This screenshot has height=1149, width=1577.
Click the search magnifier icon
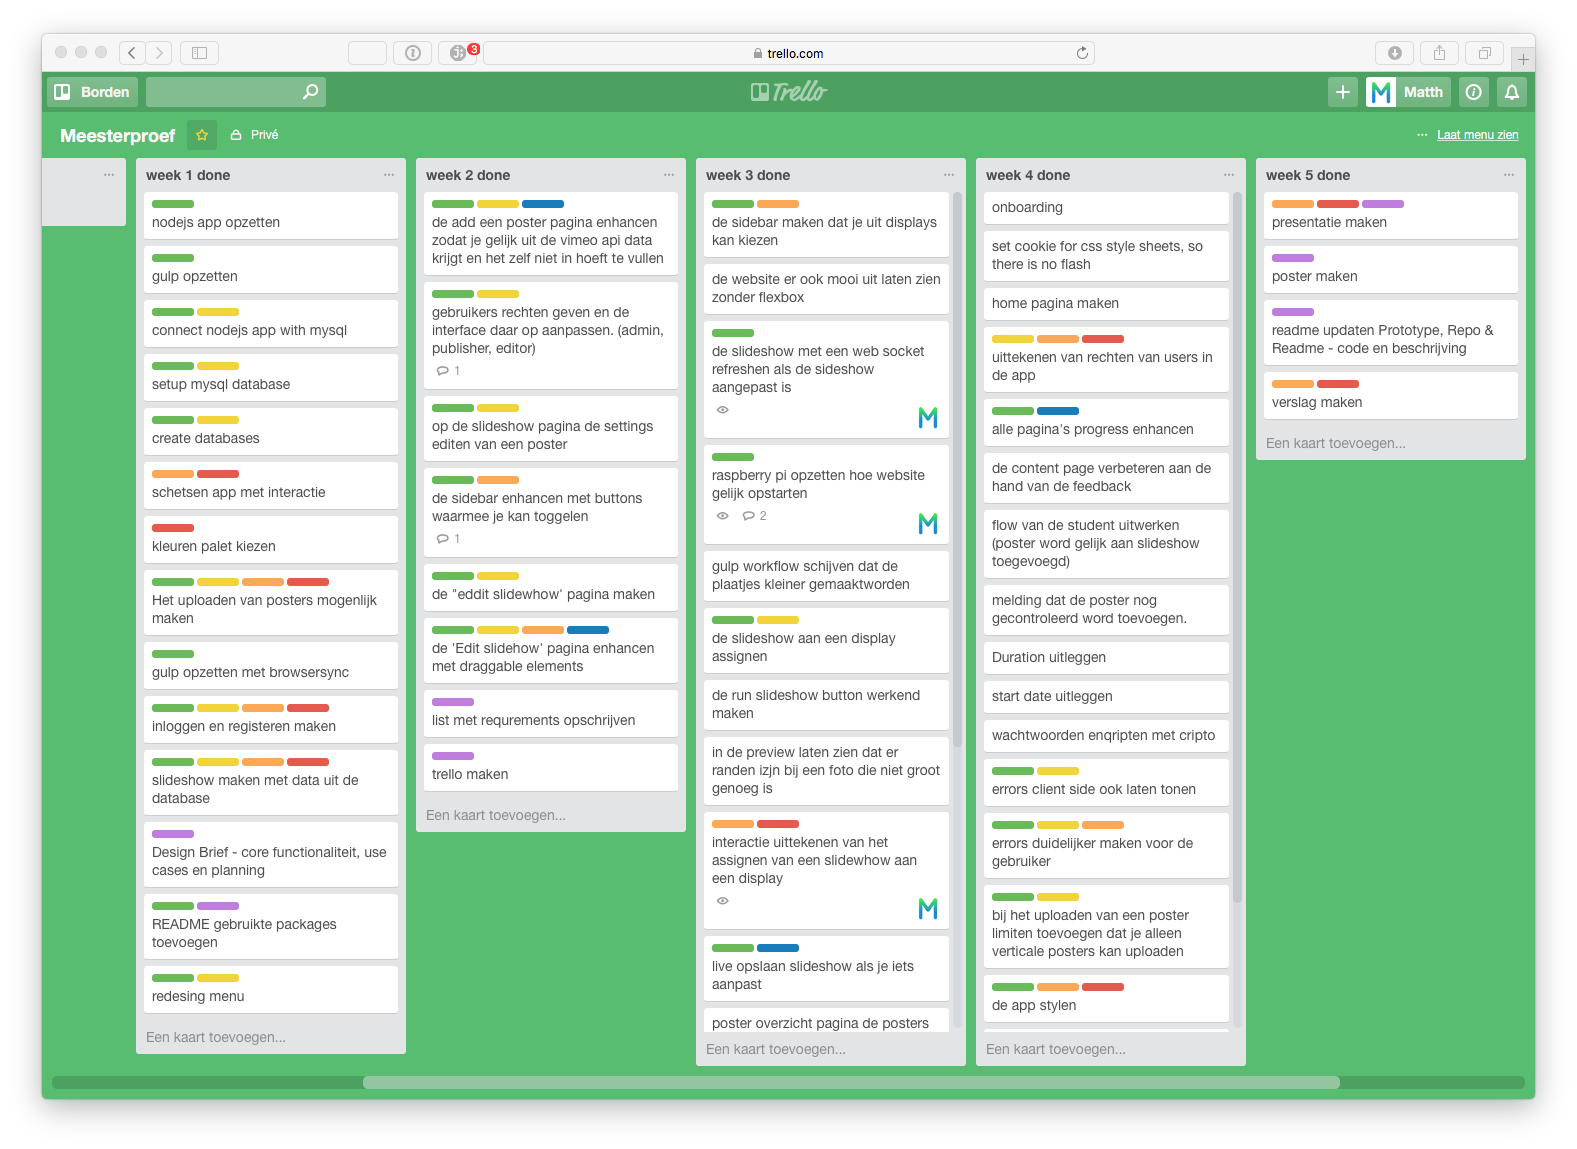pyautogui.click(x=311, y=92)
